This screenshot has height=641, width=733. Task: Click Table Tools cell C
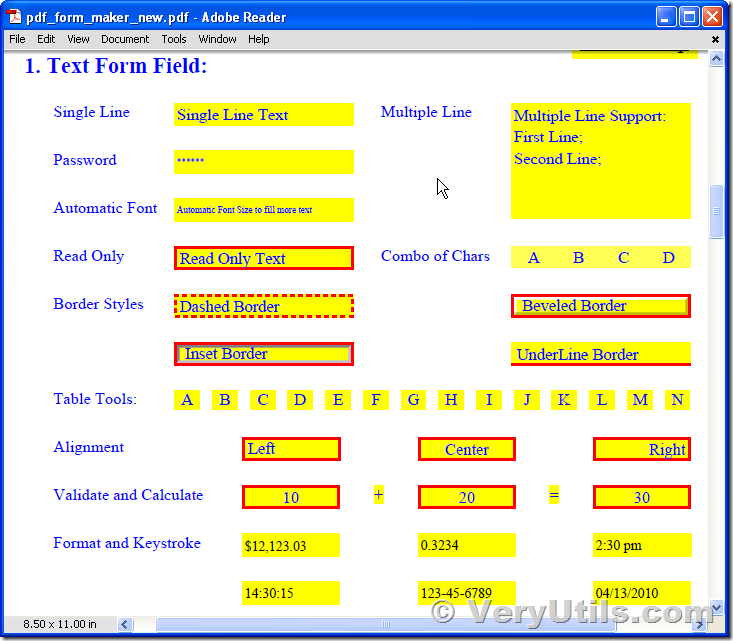[263, 400]
